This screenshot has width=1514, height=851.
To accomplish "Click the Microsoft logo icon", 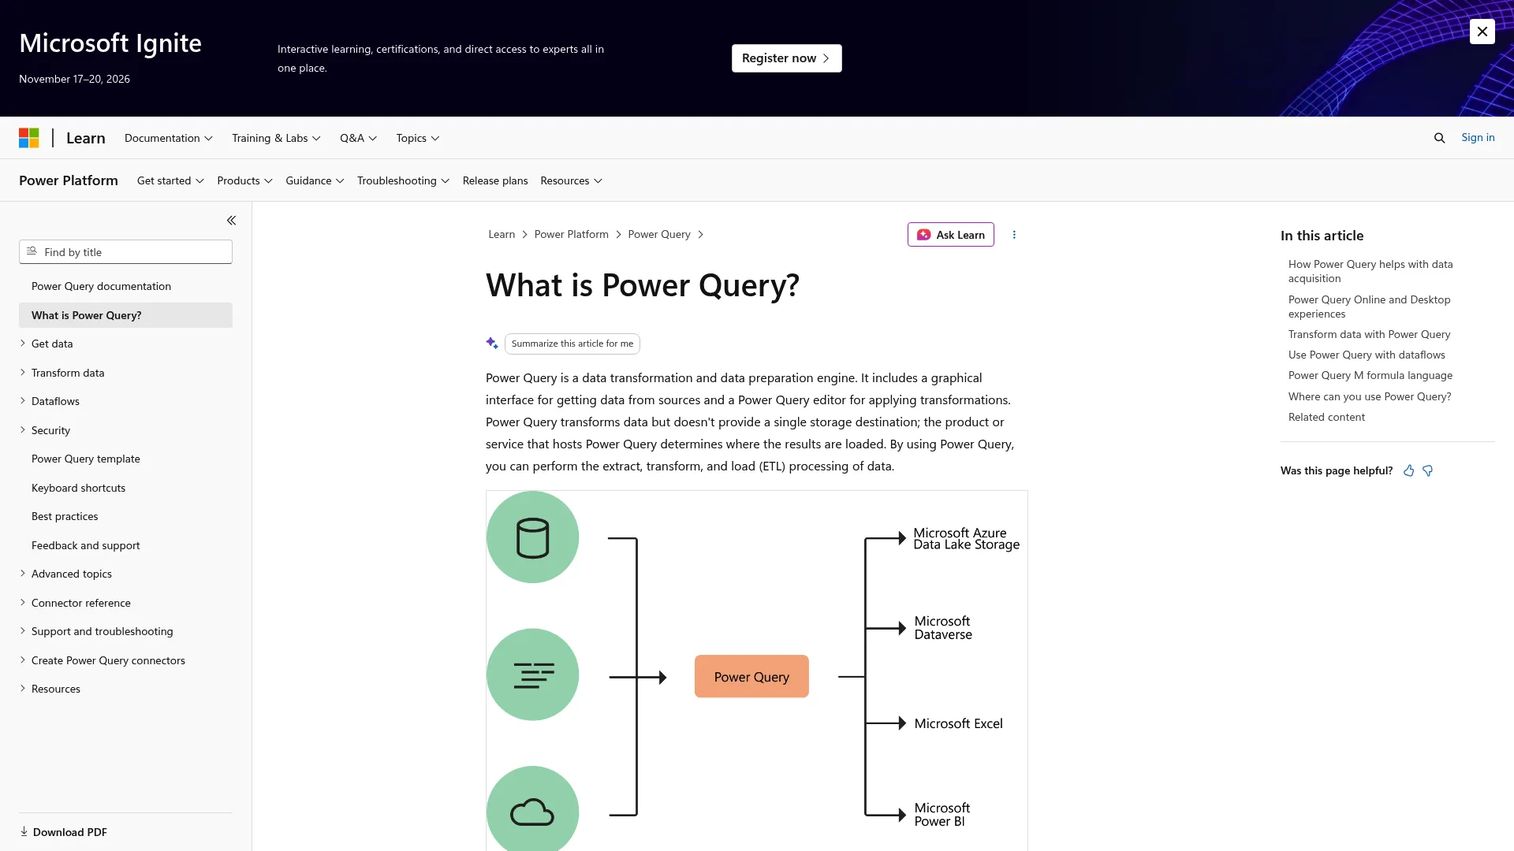I will coord(29,138).
